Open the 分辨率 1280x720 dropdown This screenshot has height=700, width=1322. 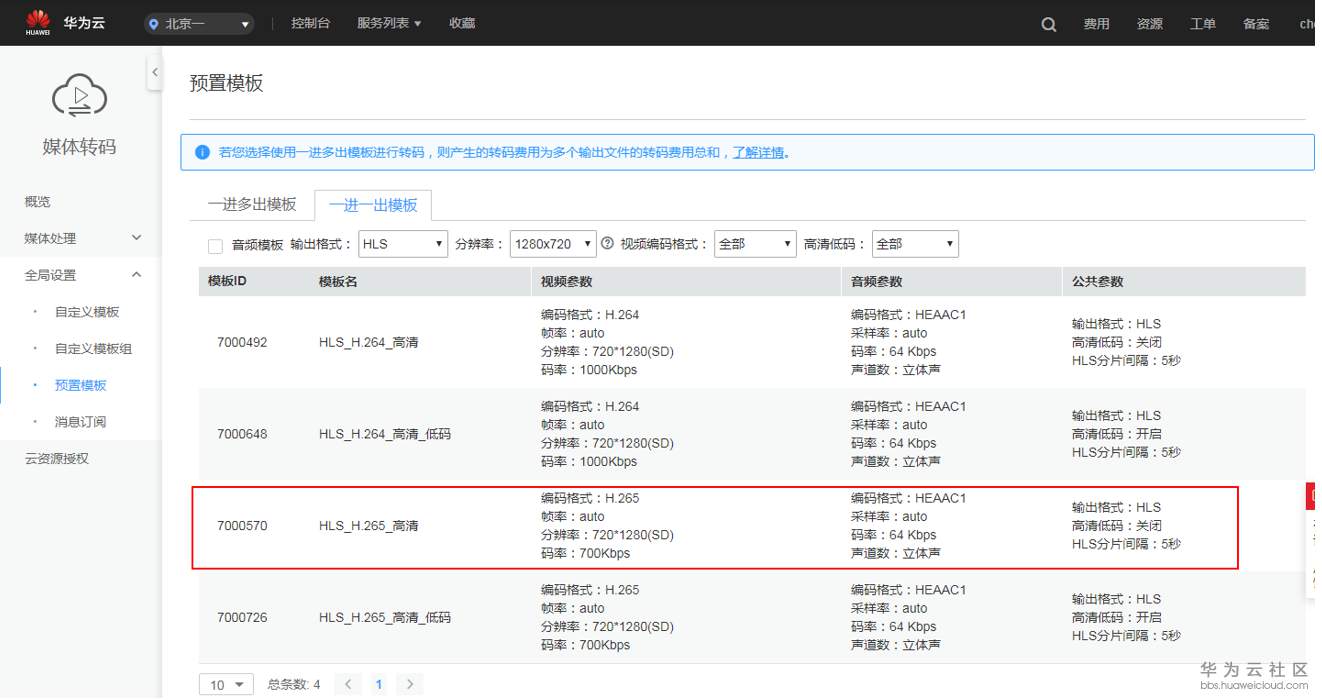click(x=553, y=243)
